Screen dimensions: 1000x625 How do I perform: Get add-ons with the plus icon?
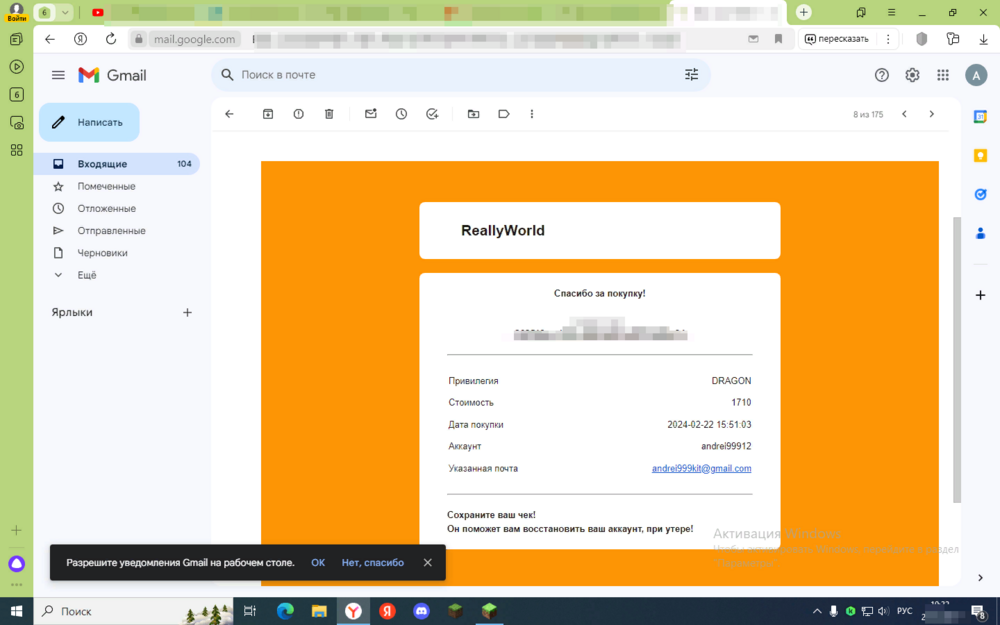pos(980,295)
